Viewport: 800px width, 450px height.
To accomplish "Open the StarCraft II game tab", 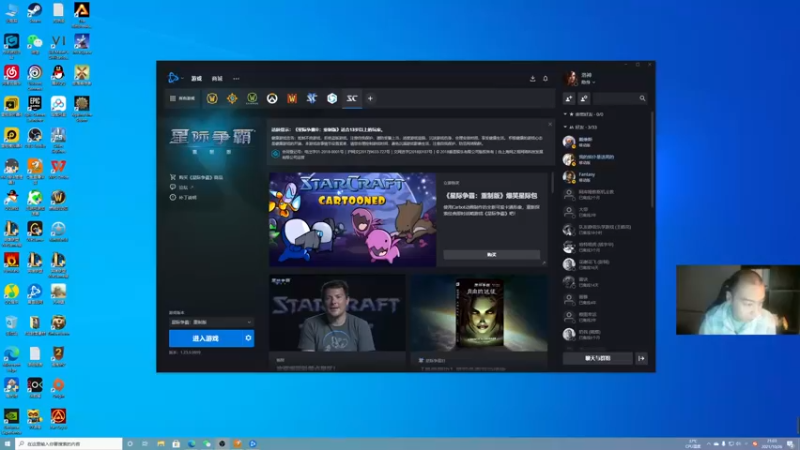I will 312,98.
